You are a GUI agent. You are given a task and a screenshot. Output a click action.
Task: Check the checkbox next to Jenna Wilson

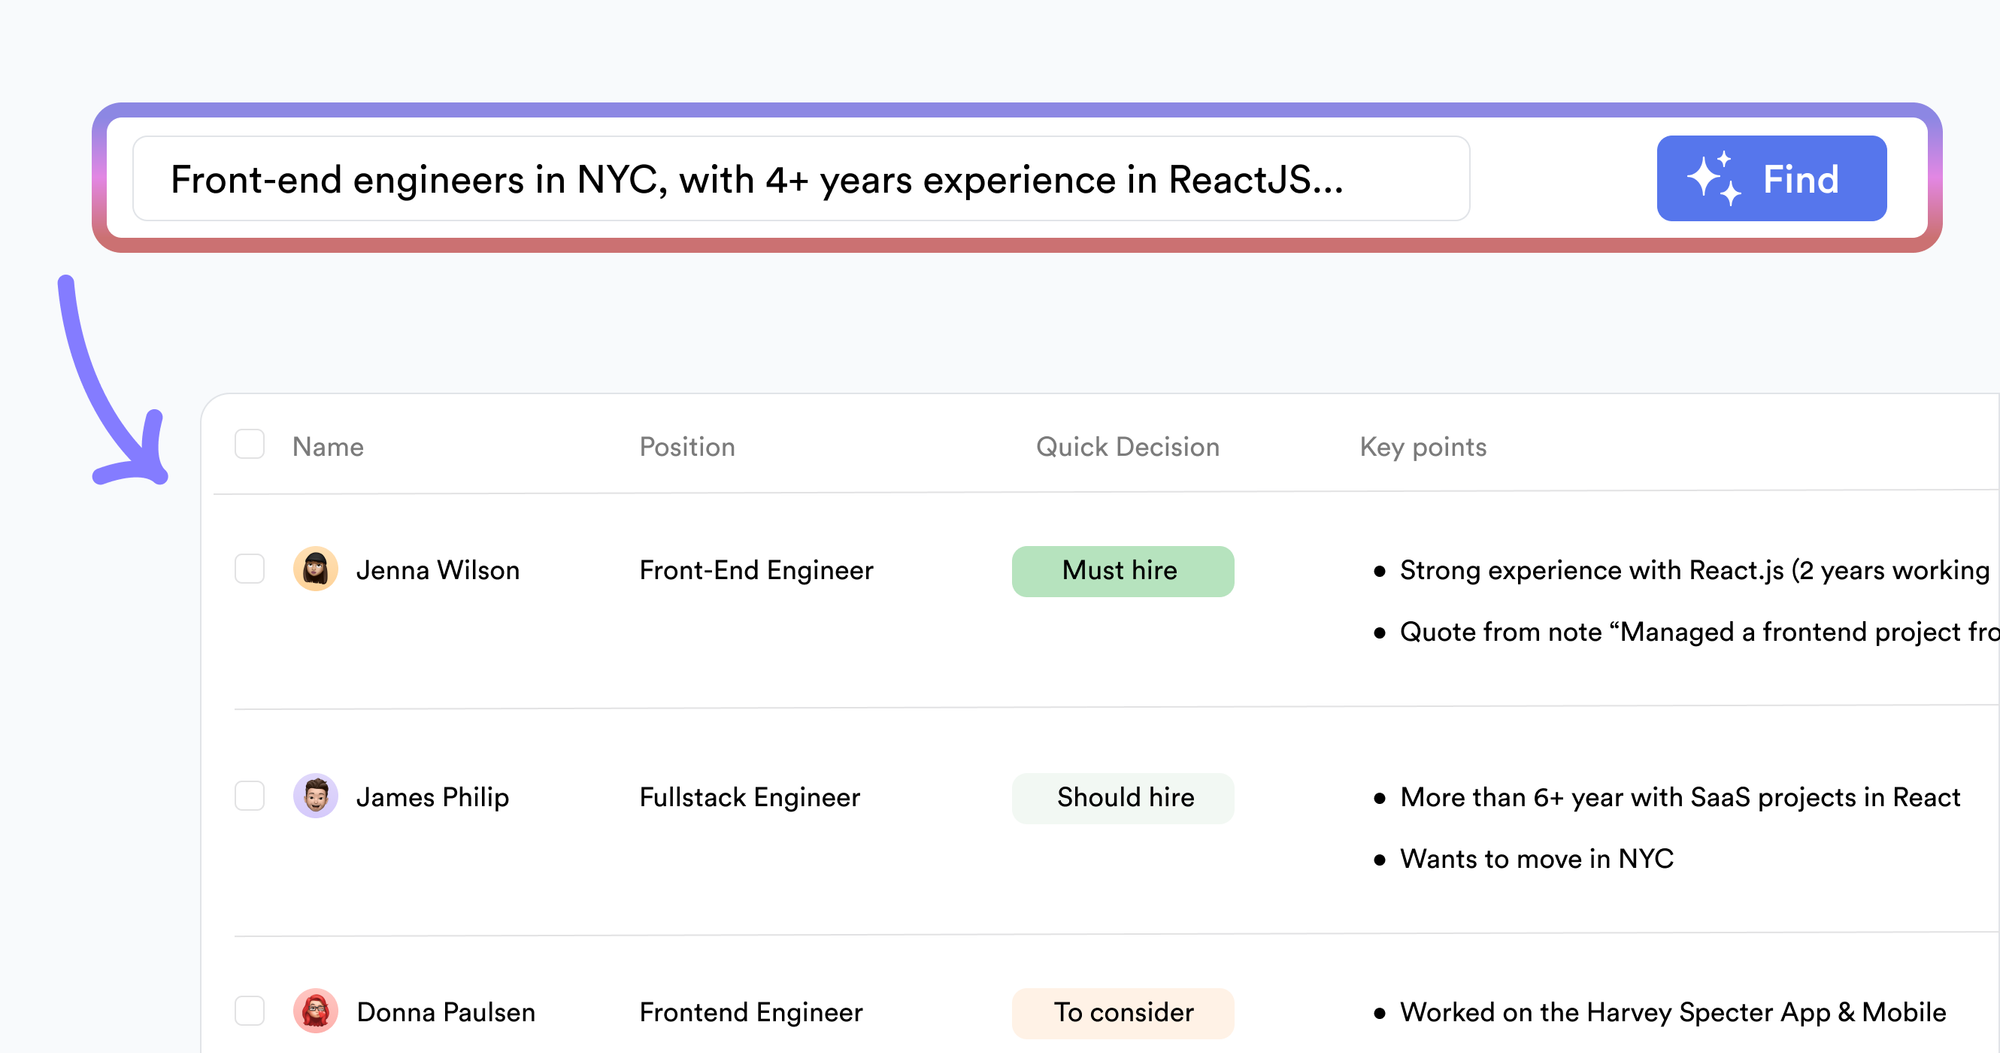pyautogui.click(x=249, y=570)
